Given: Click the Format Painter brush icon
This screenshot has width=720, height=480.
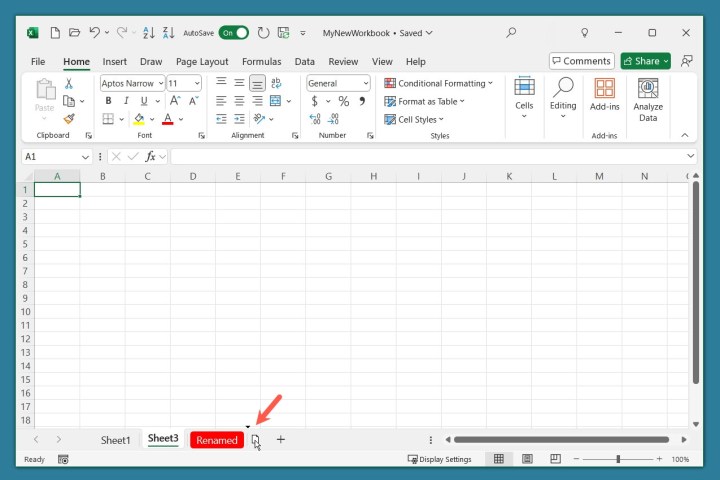Looking at the screenshot, I should point(68,119).
